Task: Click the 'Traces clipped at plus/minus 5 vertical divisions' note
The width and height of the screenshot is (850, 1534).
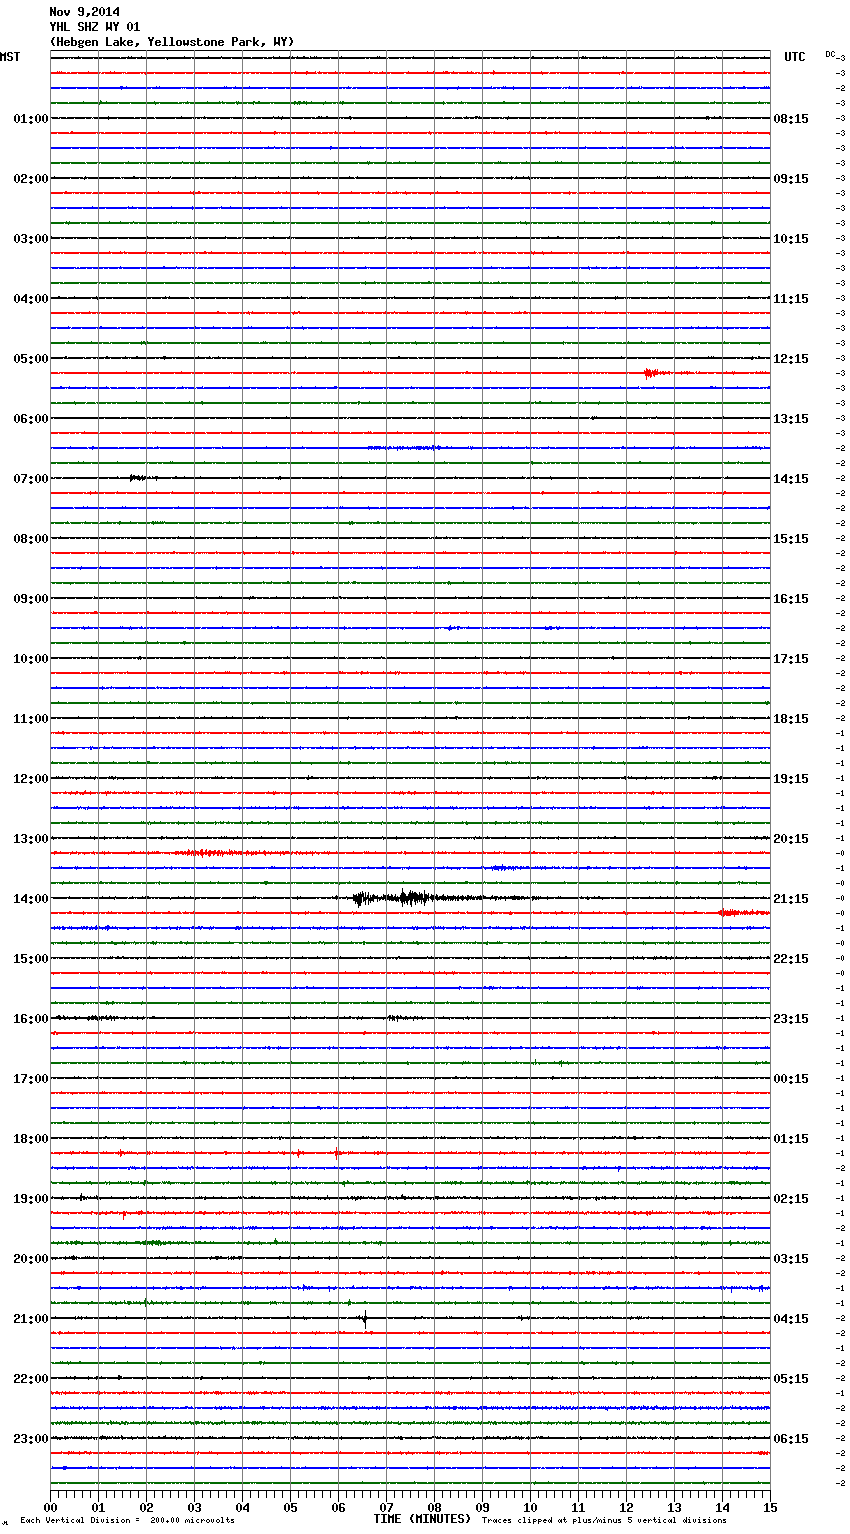Action: pyautogui.click(x=604, y=1521)
